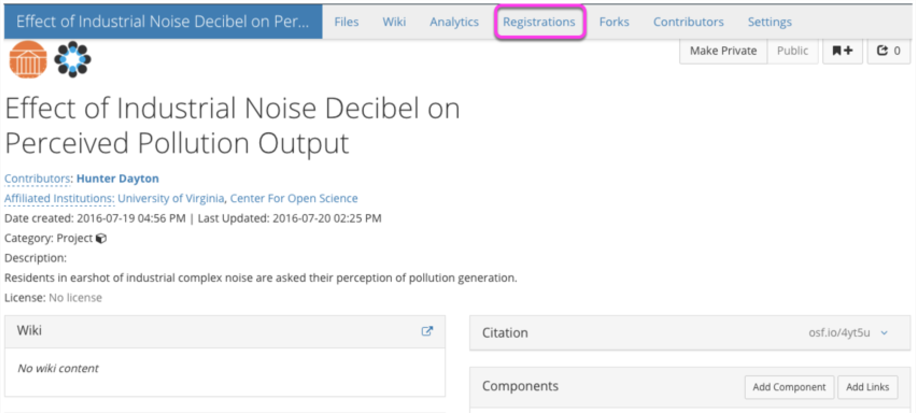Click the project category cube icon

[101, 239]
